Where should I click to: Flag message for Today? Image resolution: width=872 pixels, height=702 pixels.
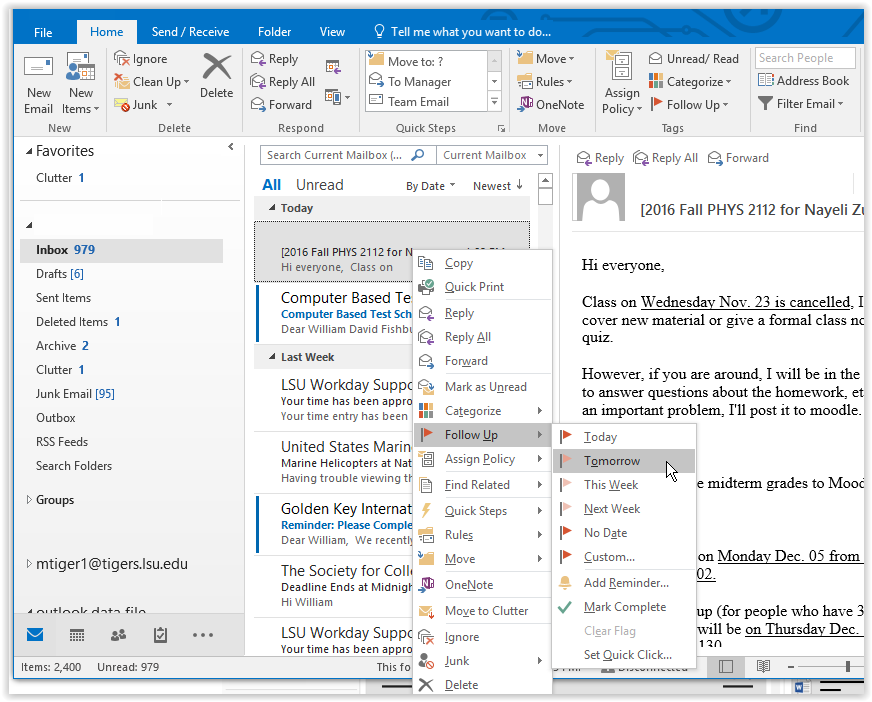pyautogui.click(x=624, y=437)
